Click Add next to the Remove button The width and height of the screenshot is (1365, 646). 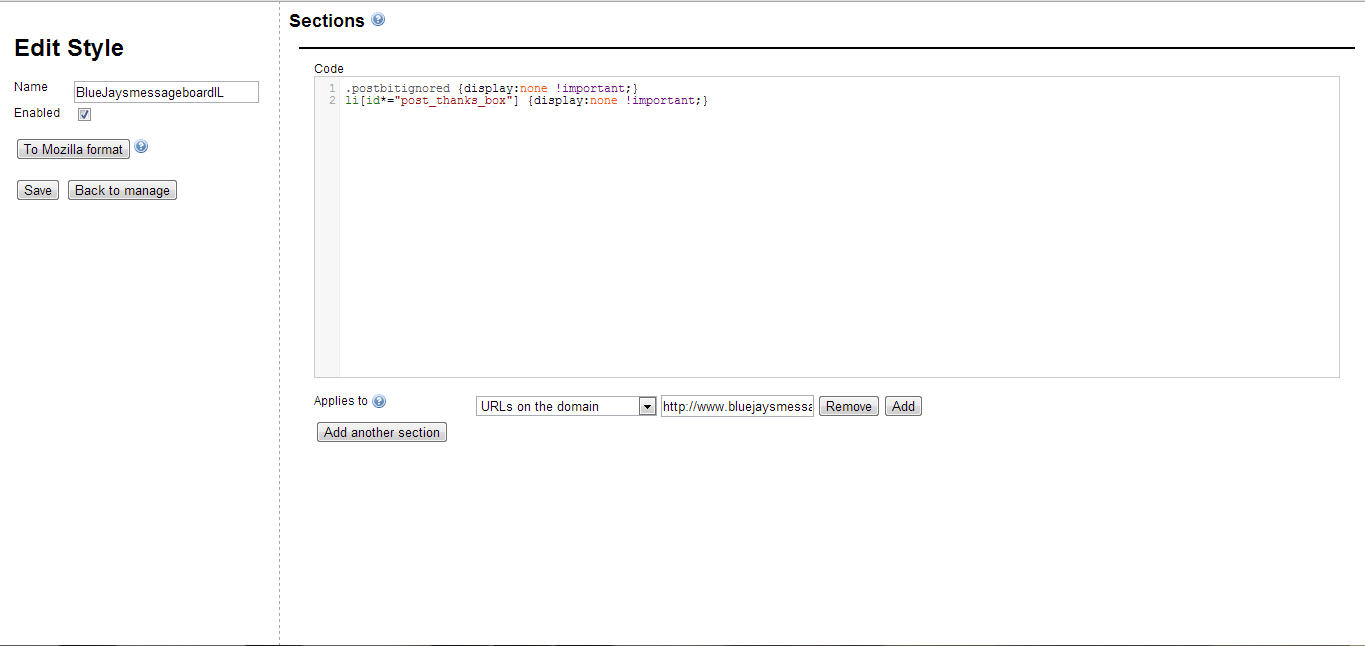click(903, 406)
